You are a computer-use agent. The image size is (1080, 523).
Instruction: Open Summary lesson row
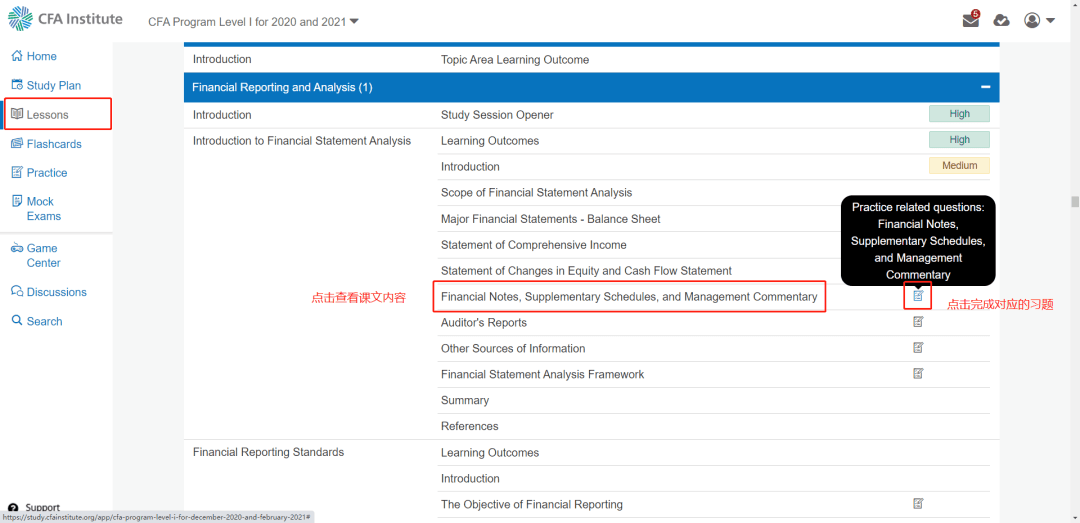(464, 400)
